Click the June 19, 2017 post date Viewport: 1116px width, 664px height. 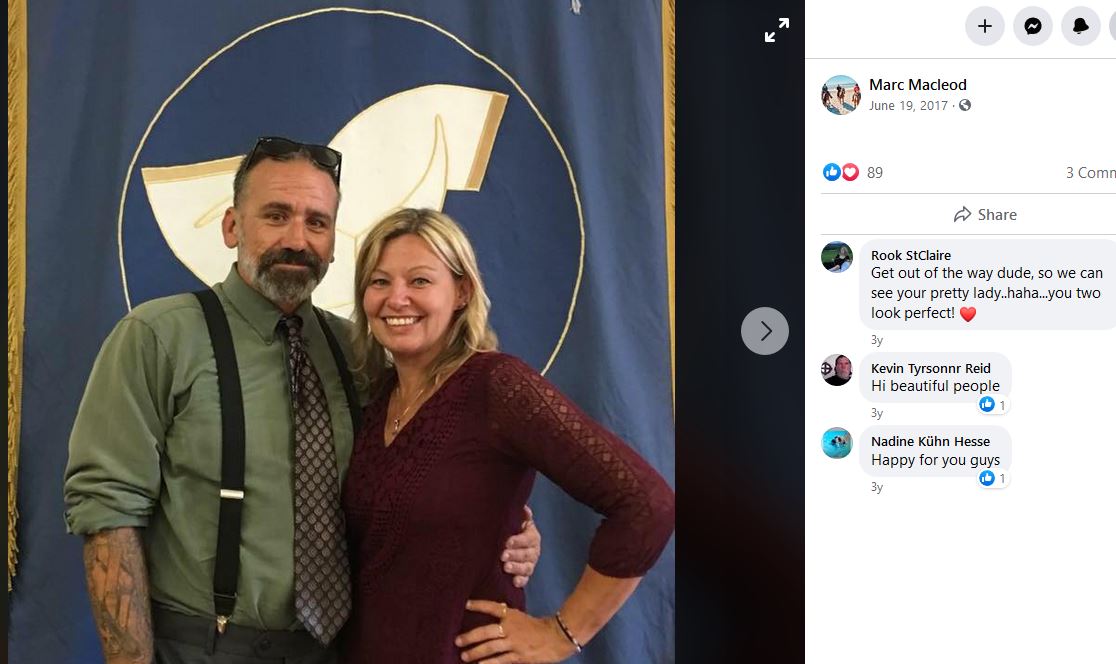click(908, 106)
